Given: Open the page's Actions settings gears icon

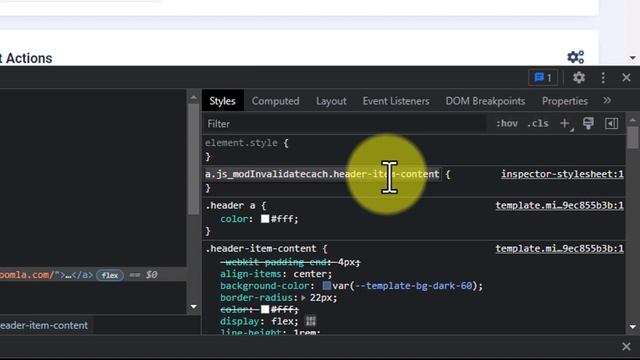Looking at the screenshot, I should click(x=576, y=57).
